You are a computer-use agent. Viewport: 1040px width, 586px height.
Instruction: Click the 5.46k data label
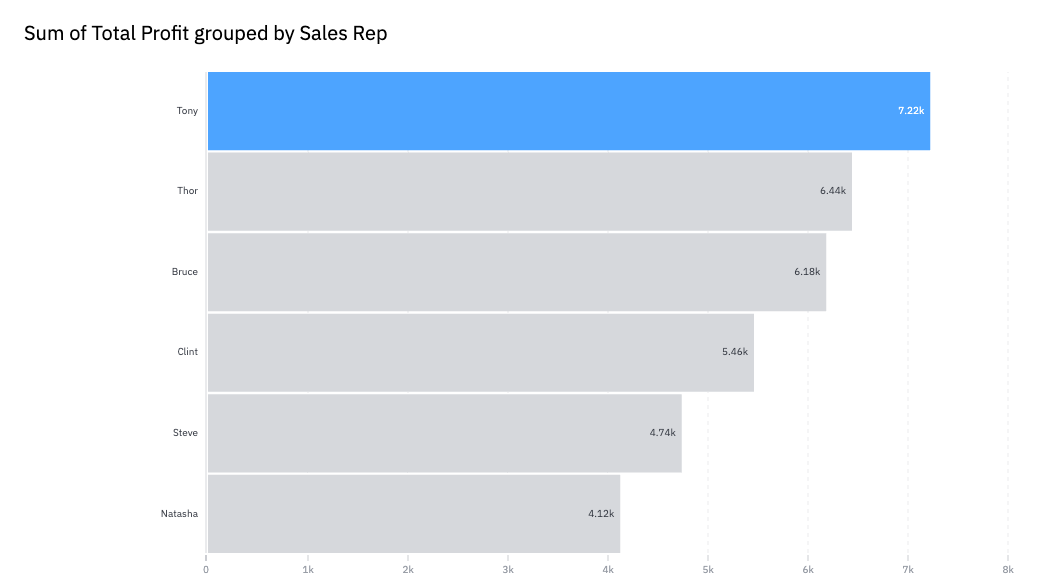pos(734,352)
